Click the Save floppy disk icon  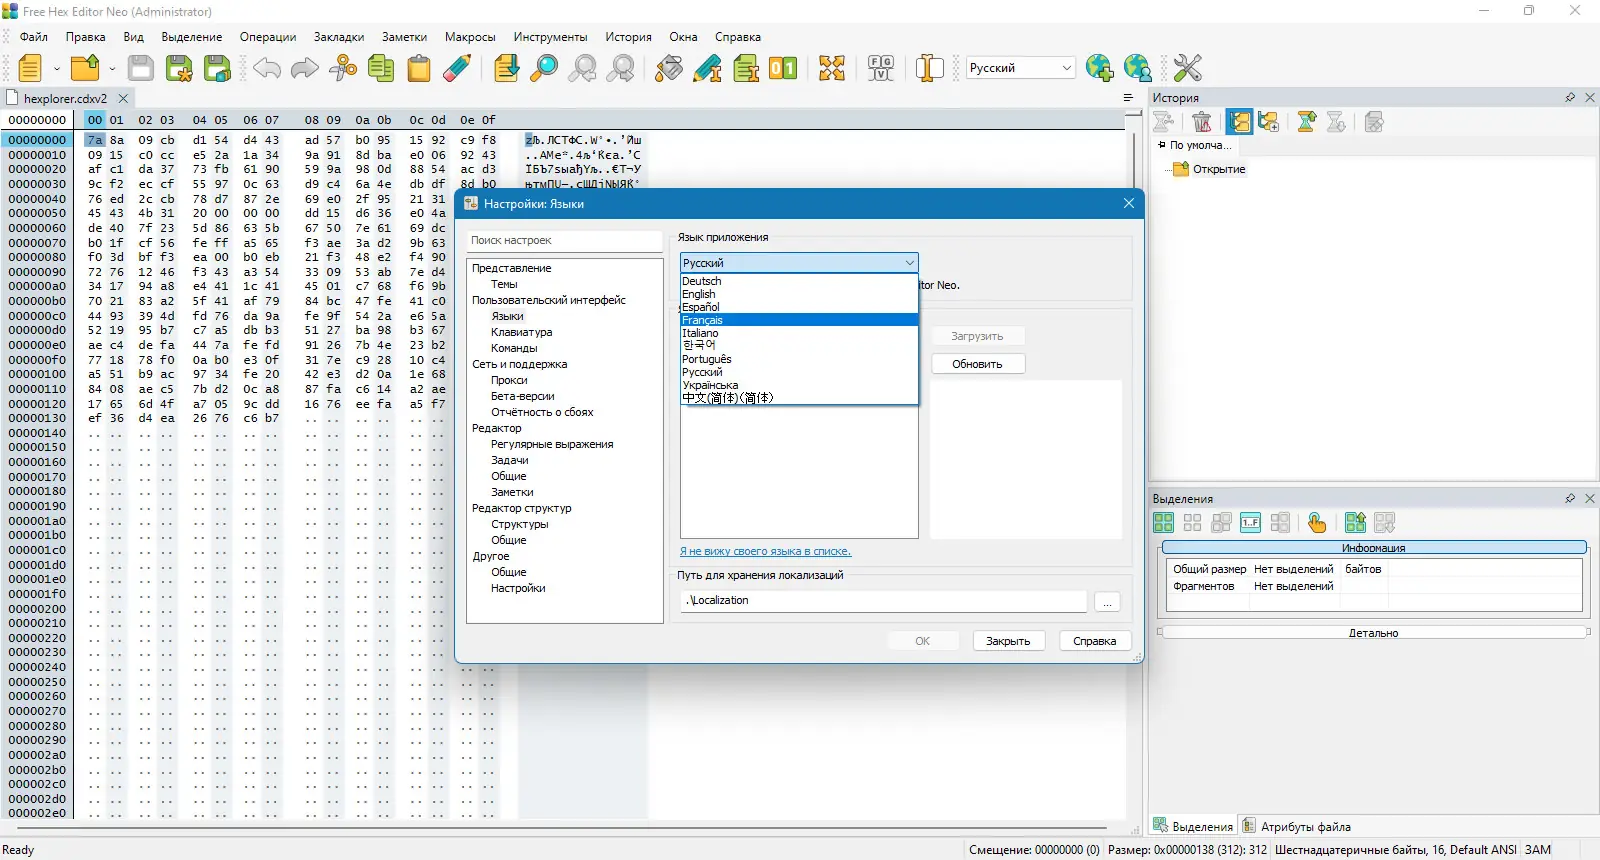click(x=141, y=68)
